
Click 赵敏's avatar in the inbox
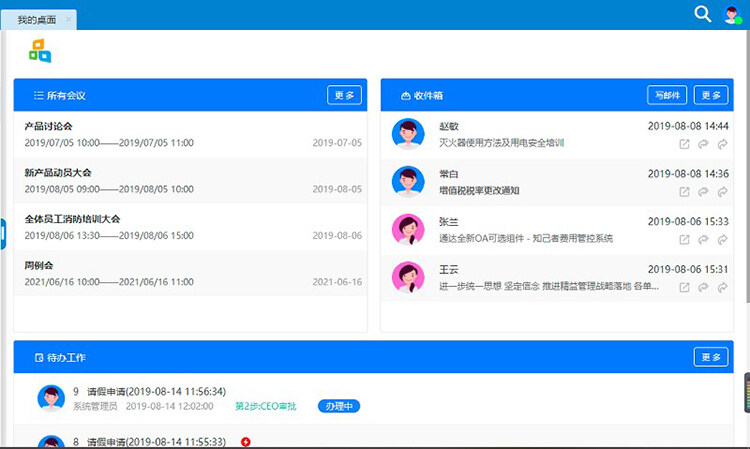pyautogui.click(x=407, y=134)
